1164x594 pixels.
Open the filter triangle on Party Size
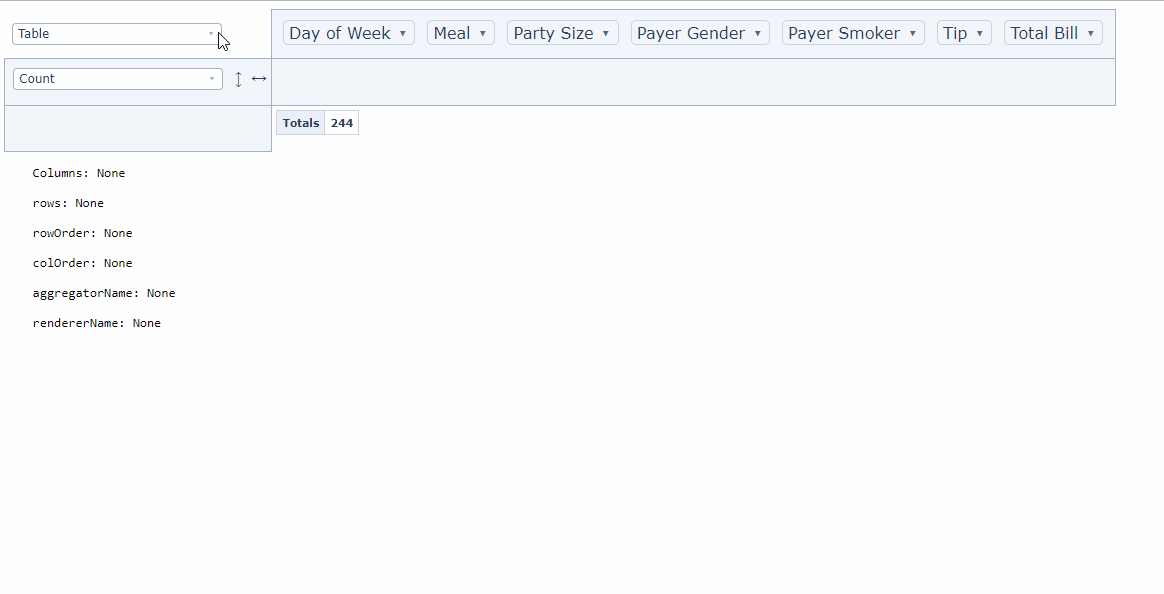click(607, 32)
